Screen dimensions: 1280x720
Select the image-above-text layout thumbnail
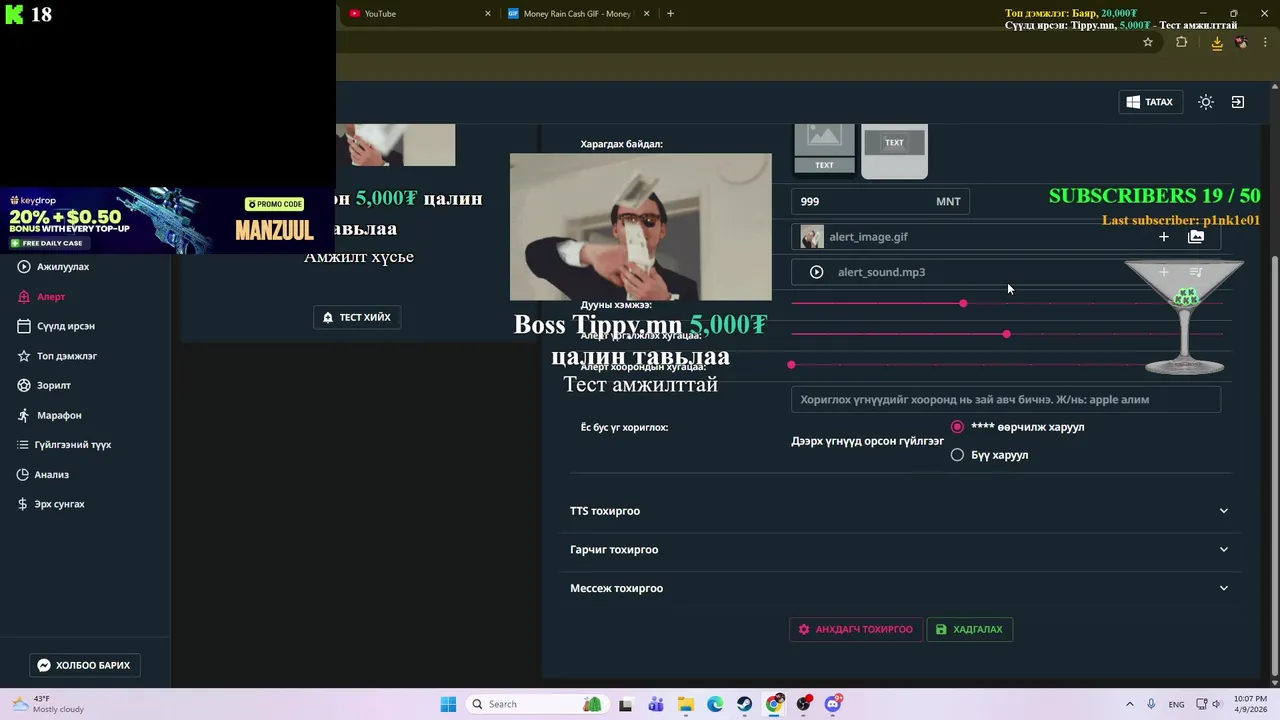824,149
